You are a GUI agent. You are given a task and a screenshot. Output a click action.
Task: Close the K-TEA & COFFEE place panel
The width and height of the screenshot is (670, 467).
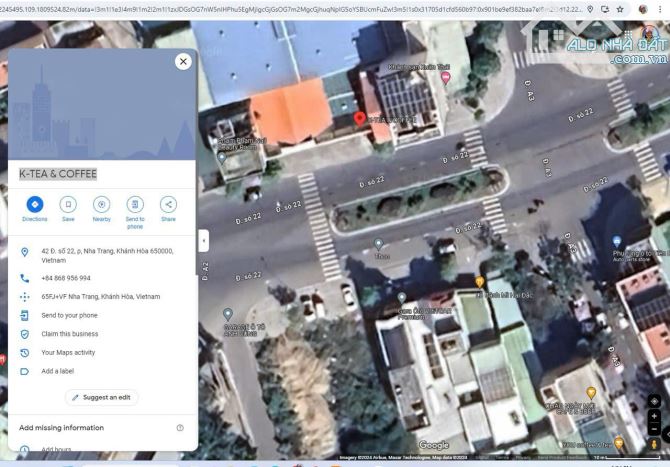[183, 61]
